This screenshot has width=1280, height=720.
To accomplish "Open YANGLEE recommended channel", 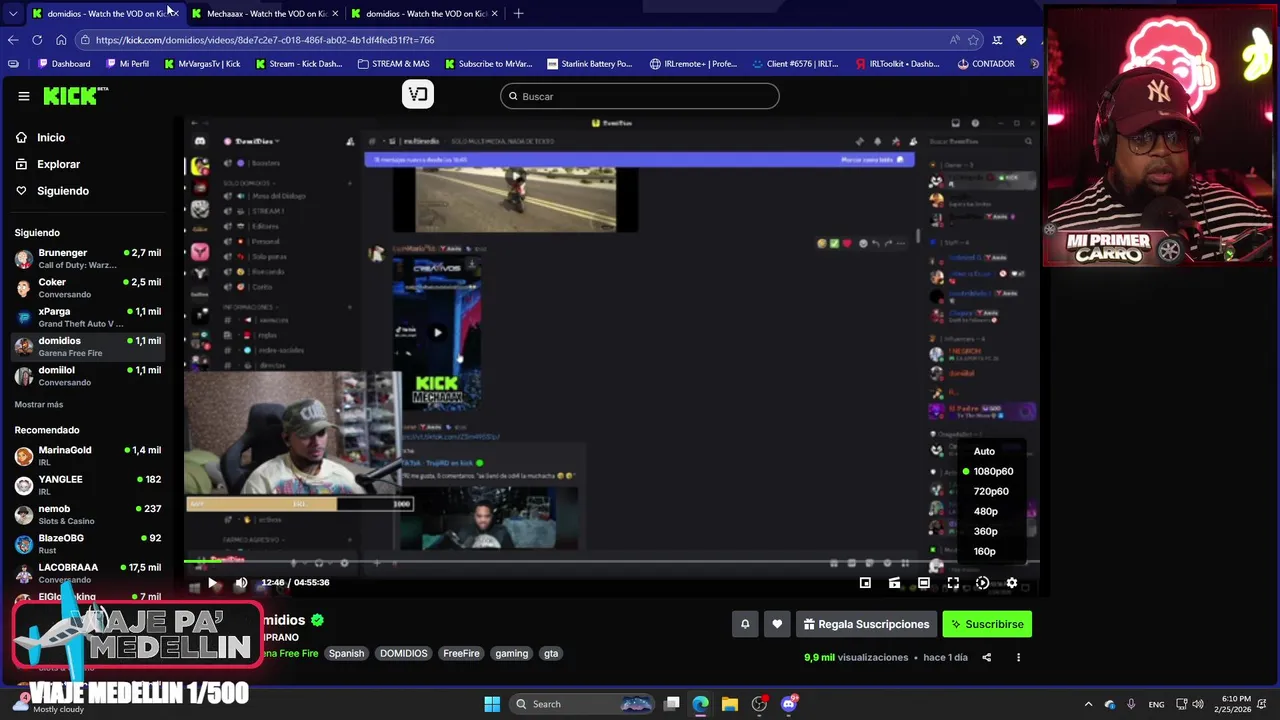I will (88, 485).
